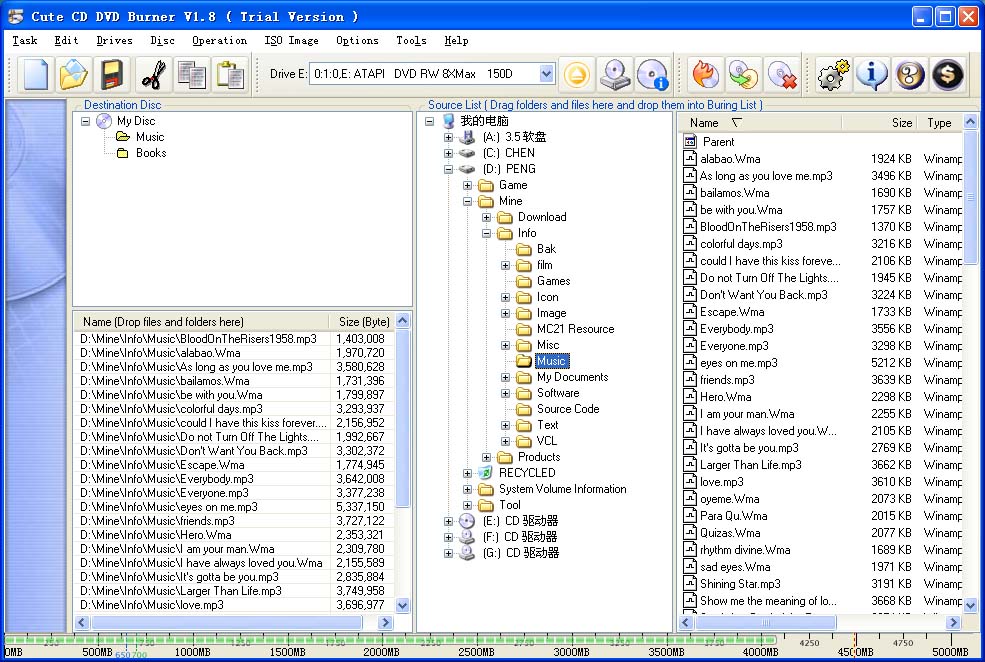Select the (E:) CD drive node
This screenshot has width=985, height=662.
pyautogui.click(x=521, y=521)
